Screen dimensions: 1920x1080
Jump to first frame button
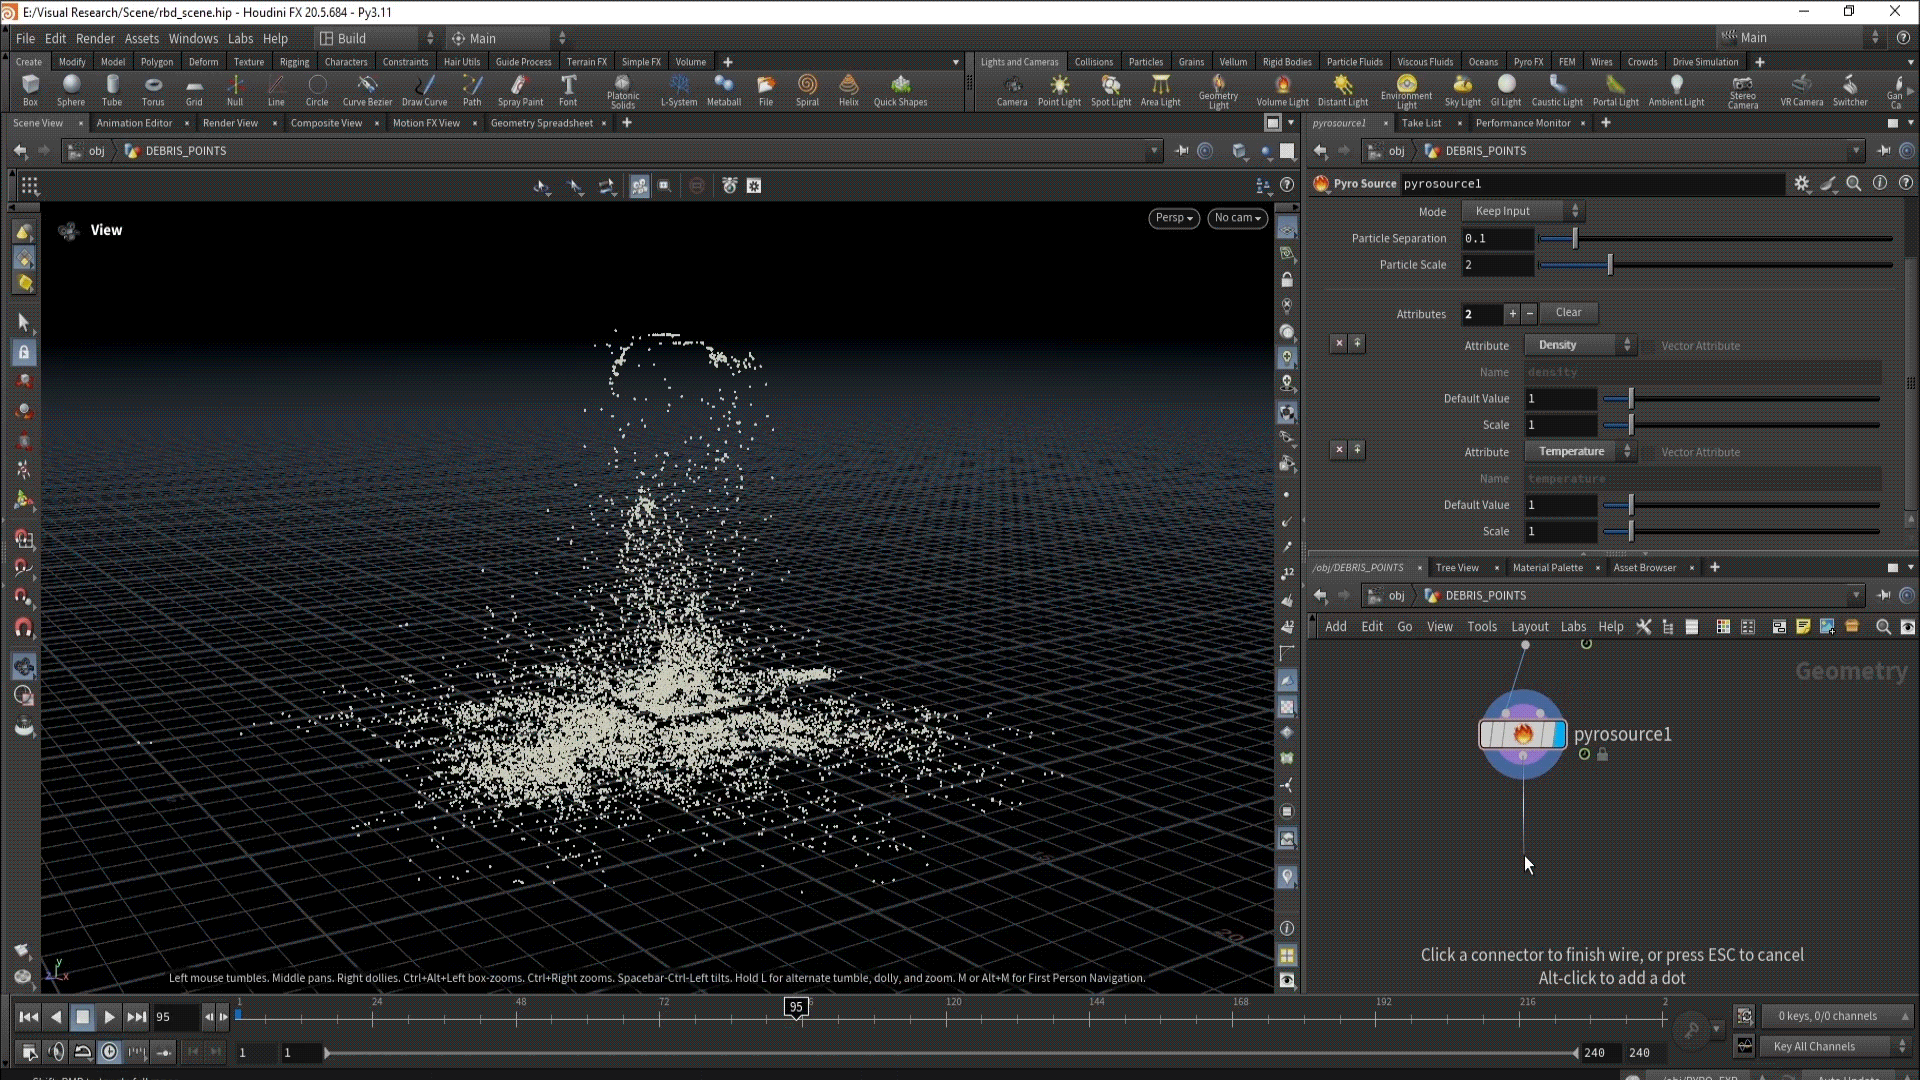28,1017
